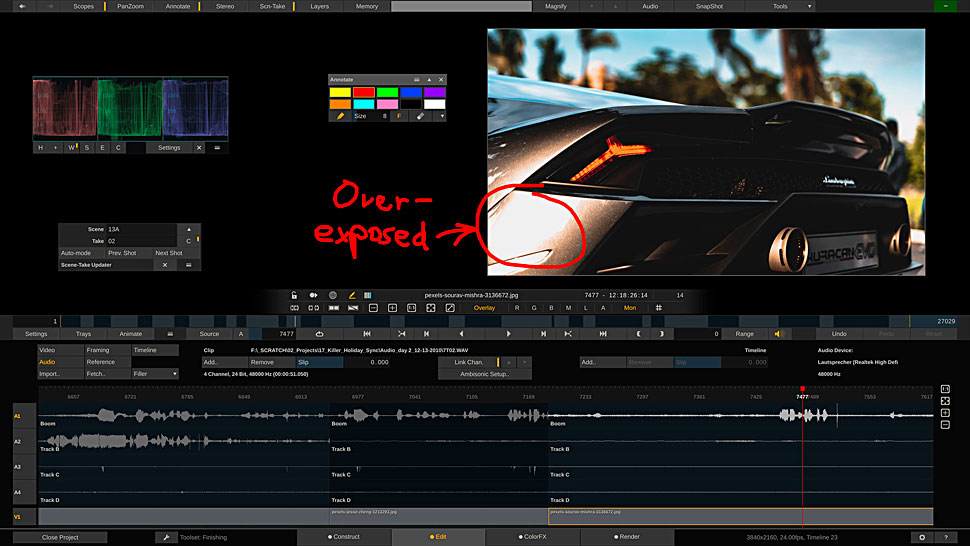Screen dimensions: 970x546
Task: Collapse the Annotate panel with up arrow
Action: pyautogui.click(x=429, y=80)
